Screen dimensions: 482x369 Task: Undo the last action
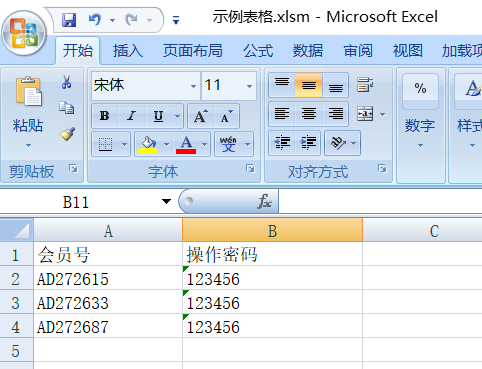click(x=95, y=20)
